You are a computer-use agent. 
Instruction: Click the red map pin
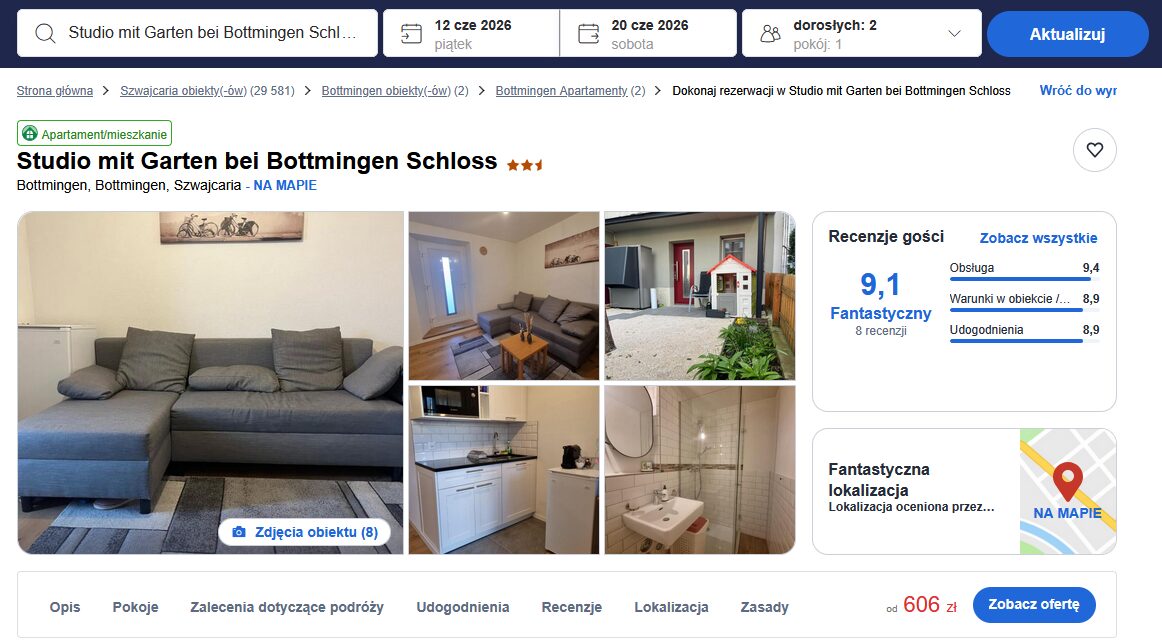[1067, 481]
